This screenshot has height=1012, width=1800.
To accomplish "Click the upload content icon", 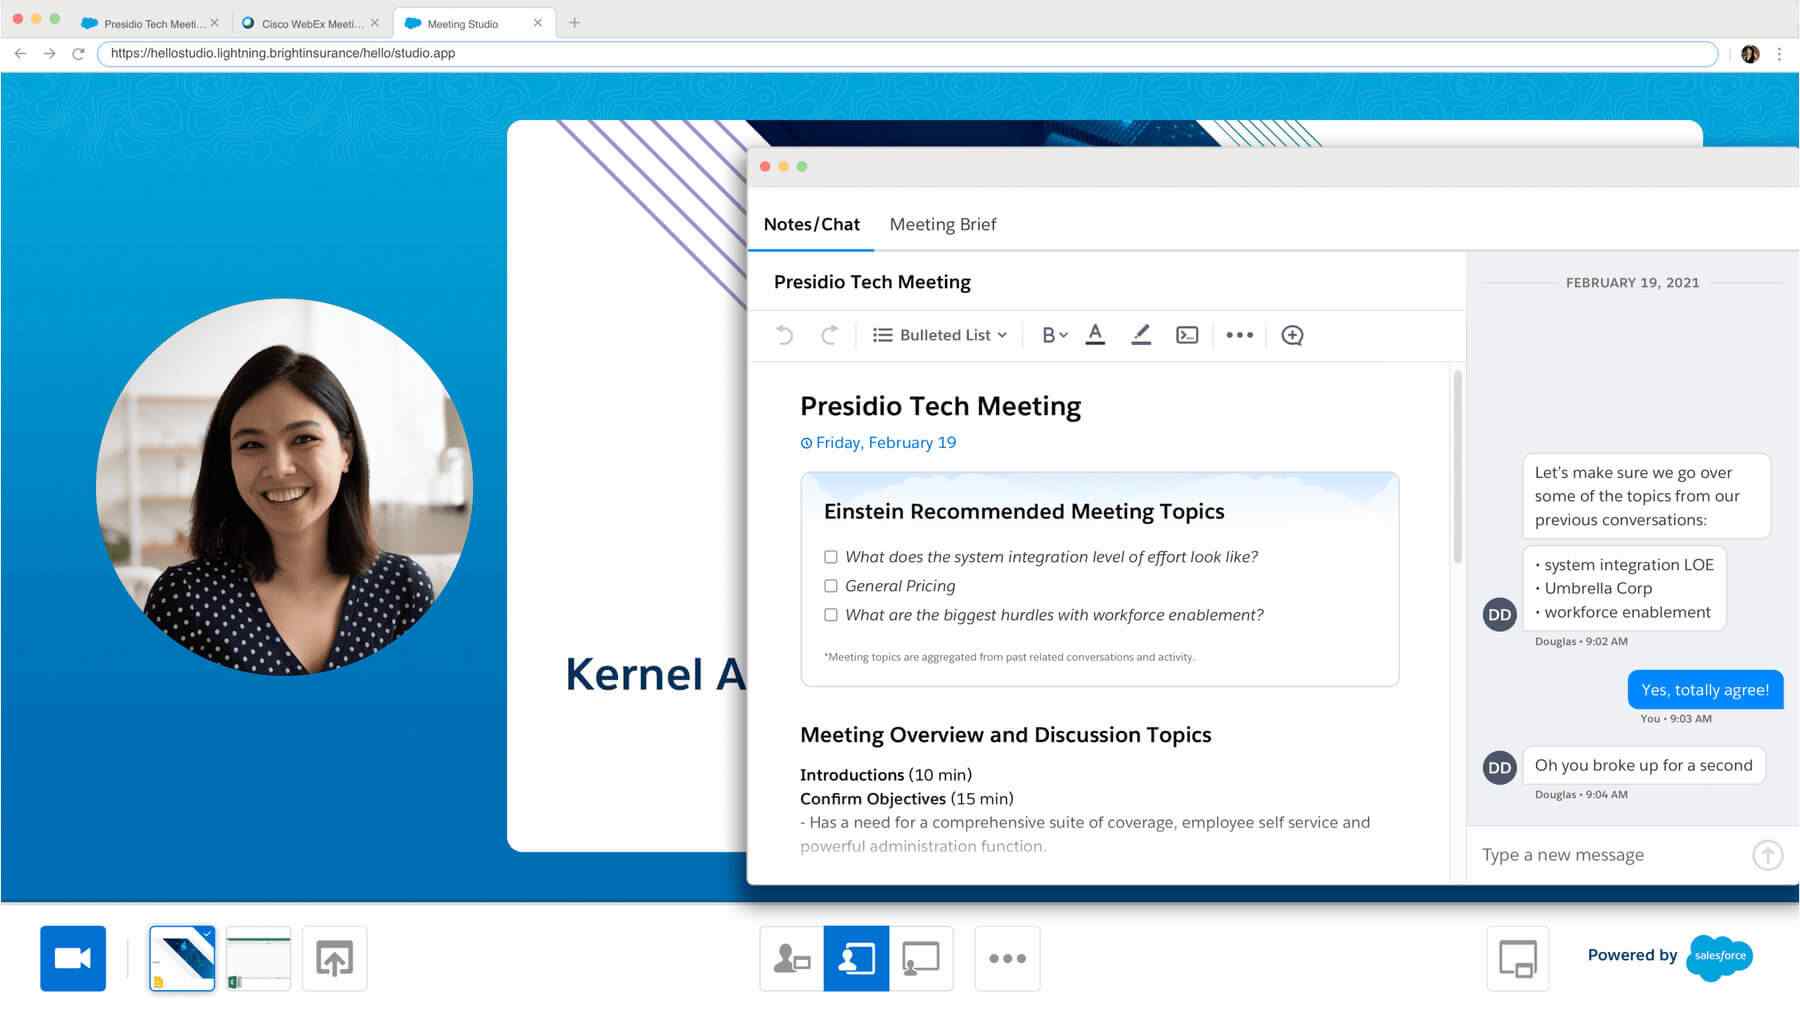I will 335,958.
